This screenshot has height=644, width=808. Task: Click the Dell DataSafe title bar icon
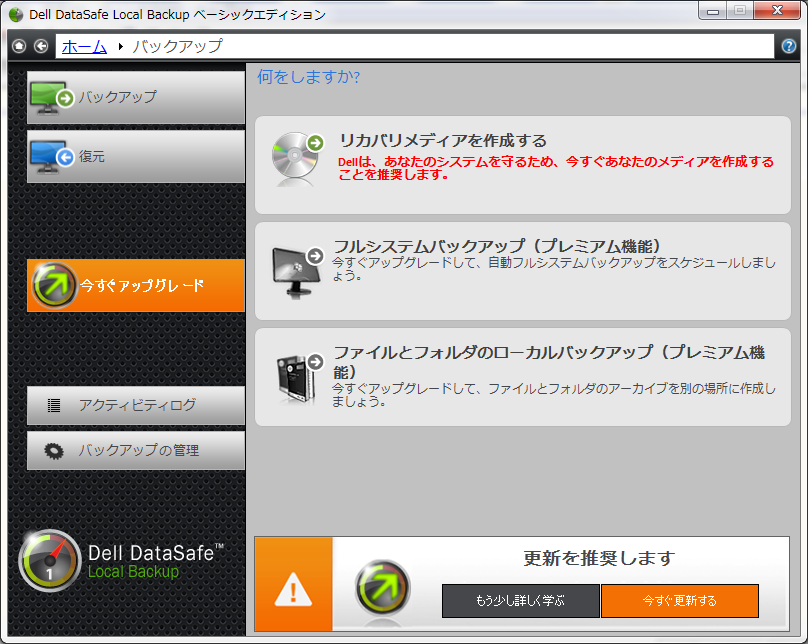[x=14, y=12]
